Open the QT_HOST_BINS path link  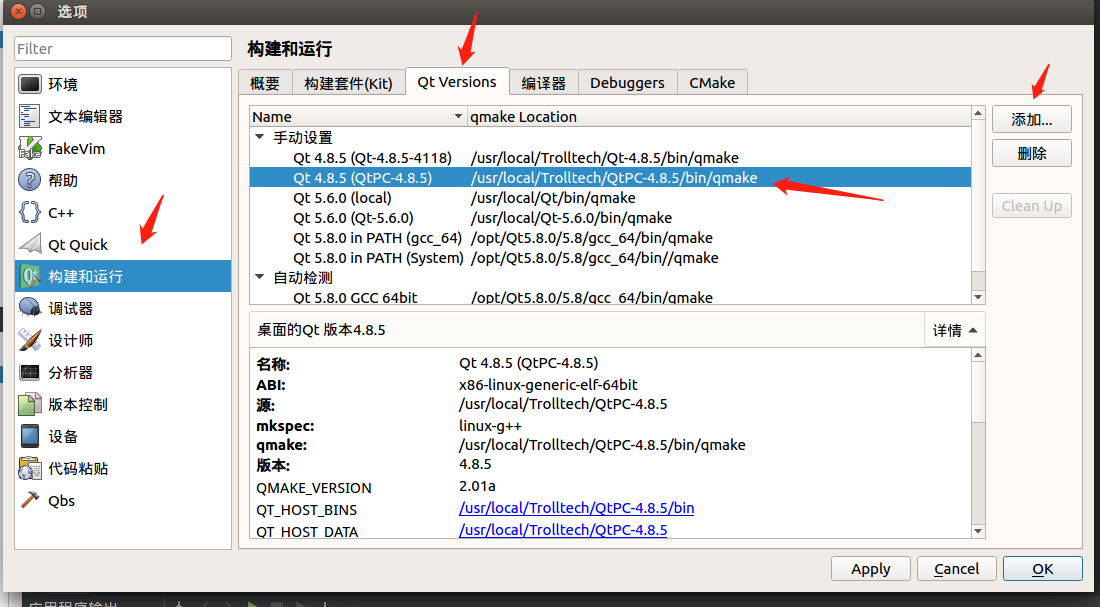click(x=576, y=508)
